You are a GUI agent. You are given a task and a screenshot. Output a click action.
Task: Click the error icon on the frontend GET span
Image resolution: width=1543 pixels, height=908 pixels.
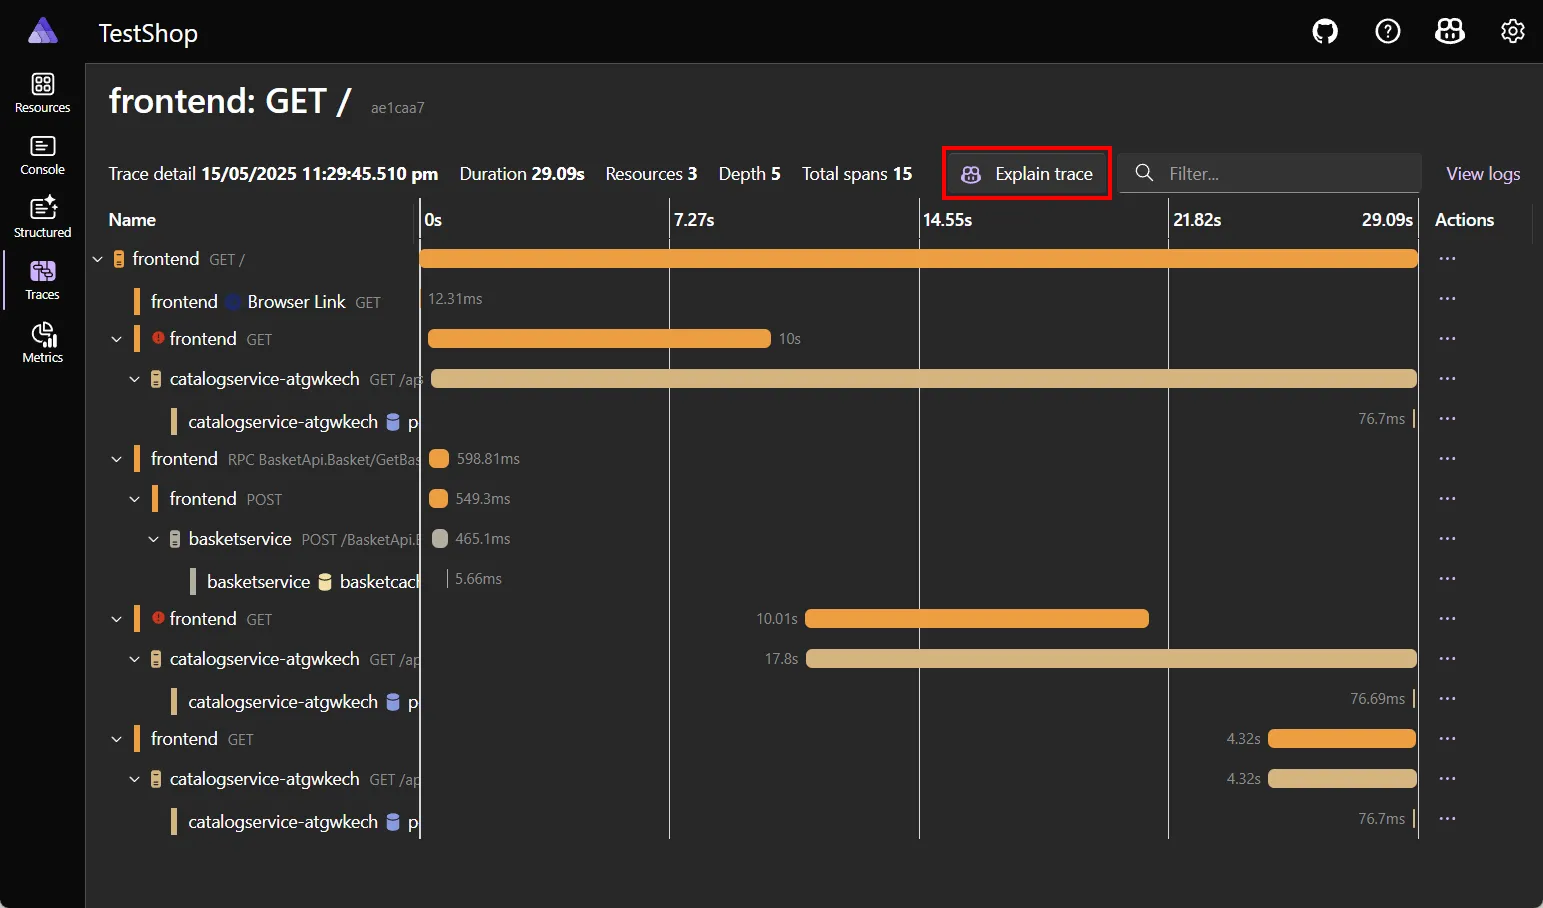159,338
